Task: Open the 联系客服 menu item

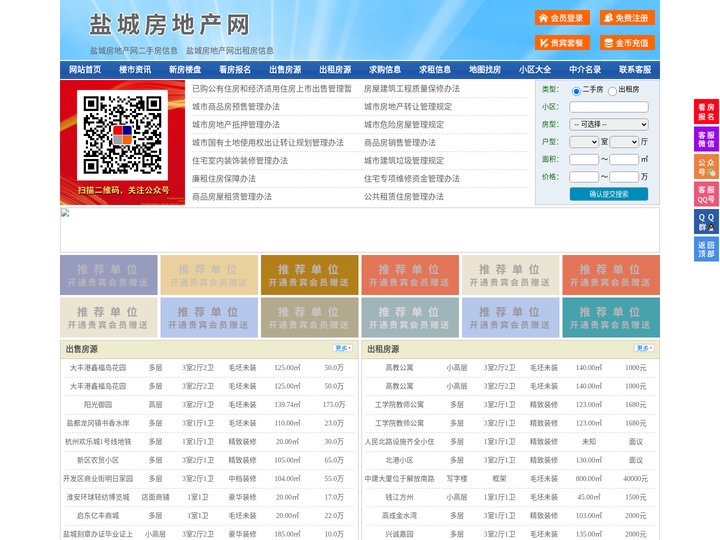Action: pyautogui.click(x=635, y=70)
